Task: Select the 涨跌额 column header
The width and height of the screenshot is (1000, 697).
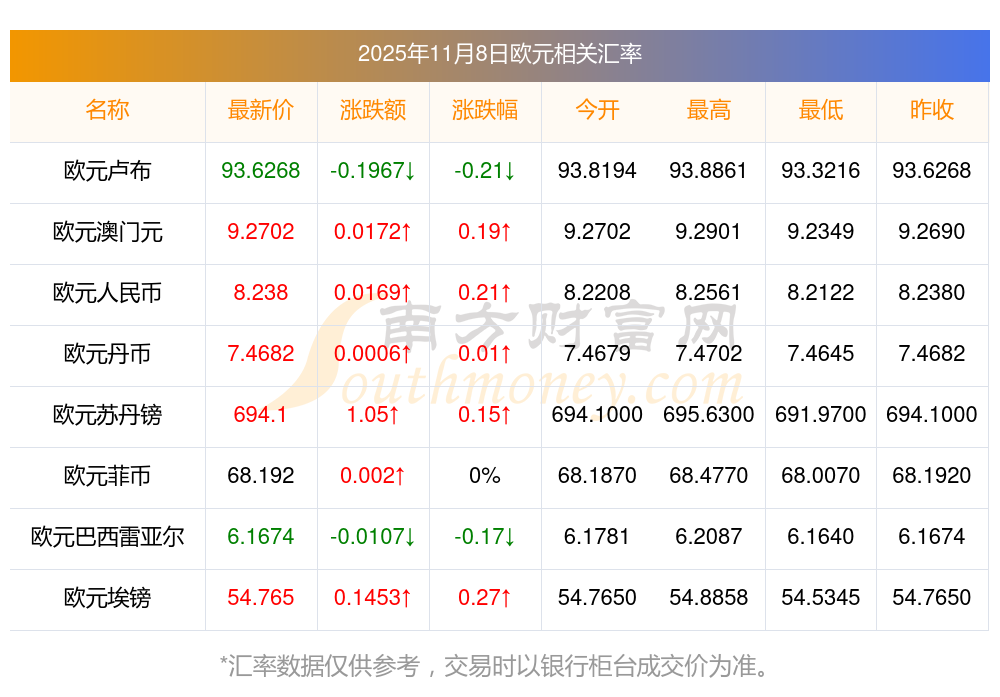Action: click(373, 110)
